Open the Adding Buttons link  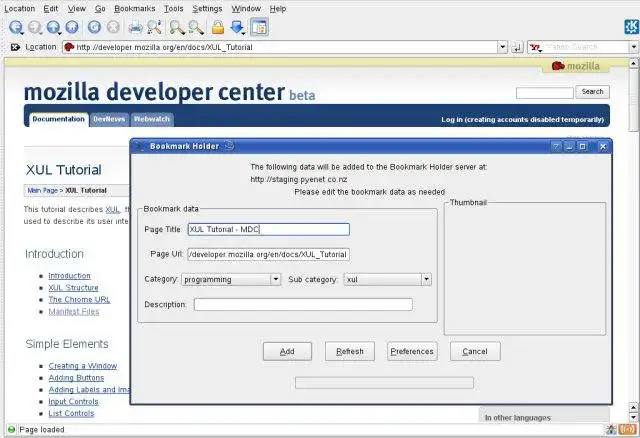point(76,378)
